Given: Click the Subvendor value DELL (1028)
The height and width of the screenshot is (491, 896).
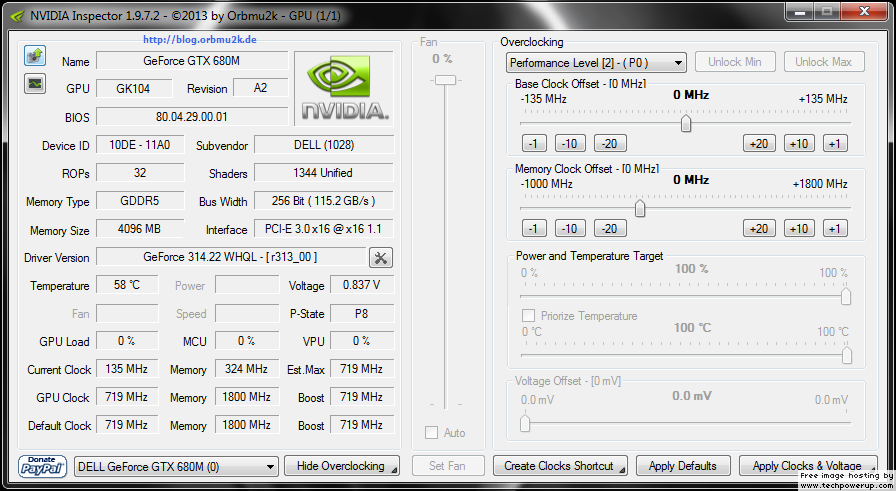Looking at the screenshot, I should pyautogui.click(x=324, y=145).
